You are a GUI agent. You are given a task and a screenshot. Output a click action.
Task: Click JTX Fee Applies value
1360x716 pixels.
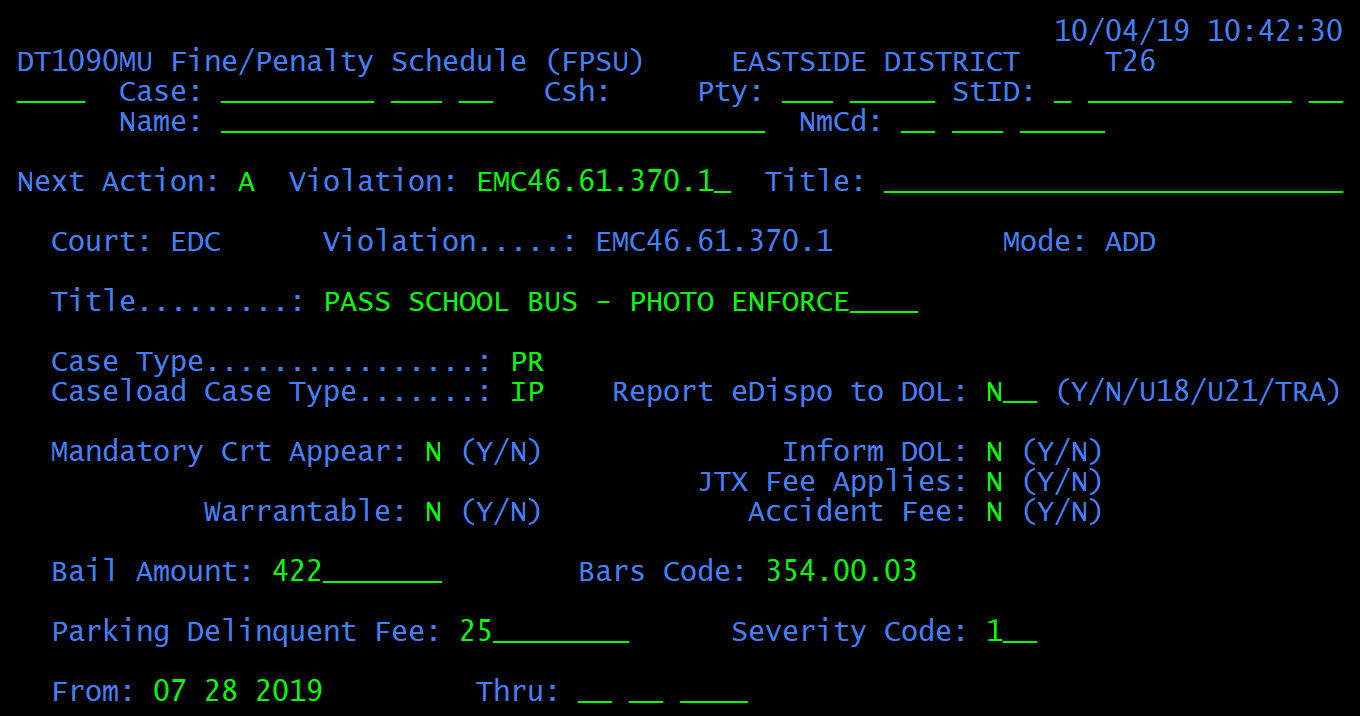click(x=994, y=482)
